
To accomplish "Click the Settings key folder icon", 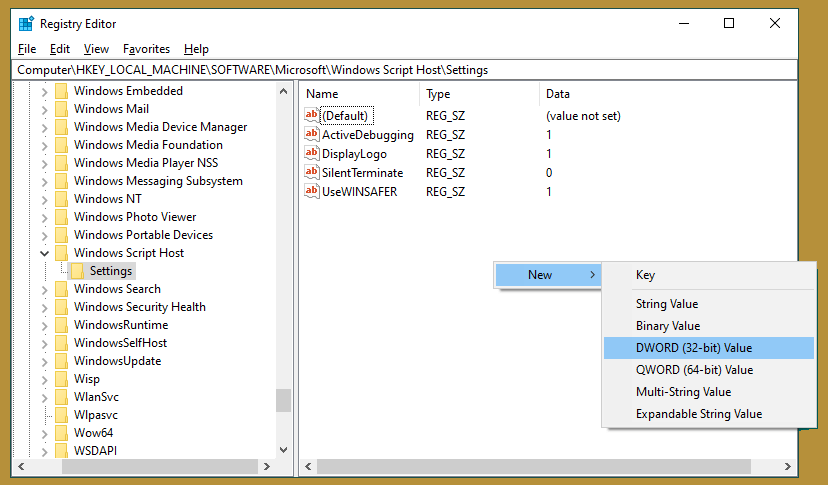I will [78, 271].
